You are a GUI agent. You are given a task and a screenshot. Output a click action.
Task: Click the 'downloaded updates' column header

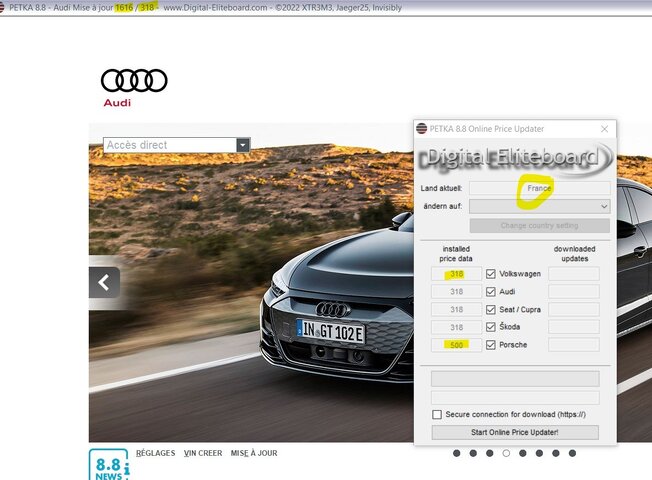pos(574,254)
